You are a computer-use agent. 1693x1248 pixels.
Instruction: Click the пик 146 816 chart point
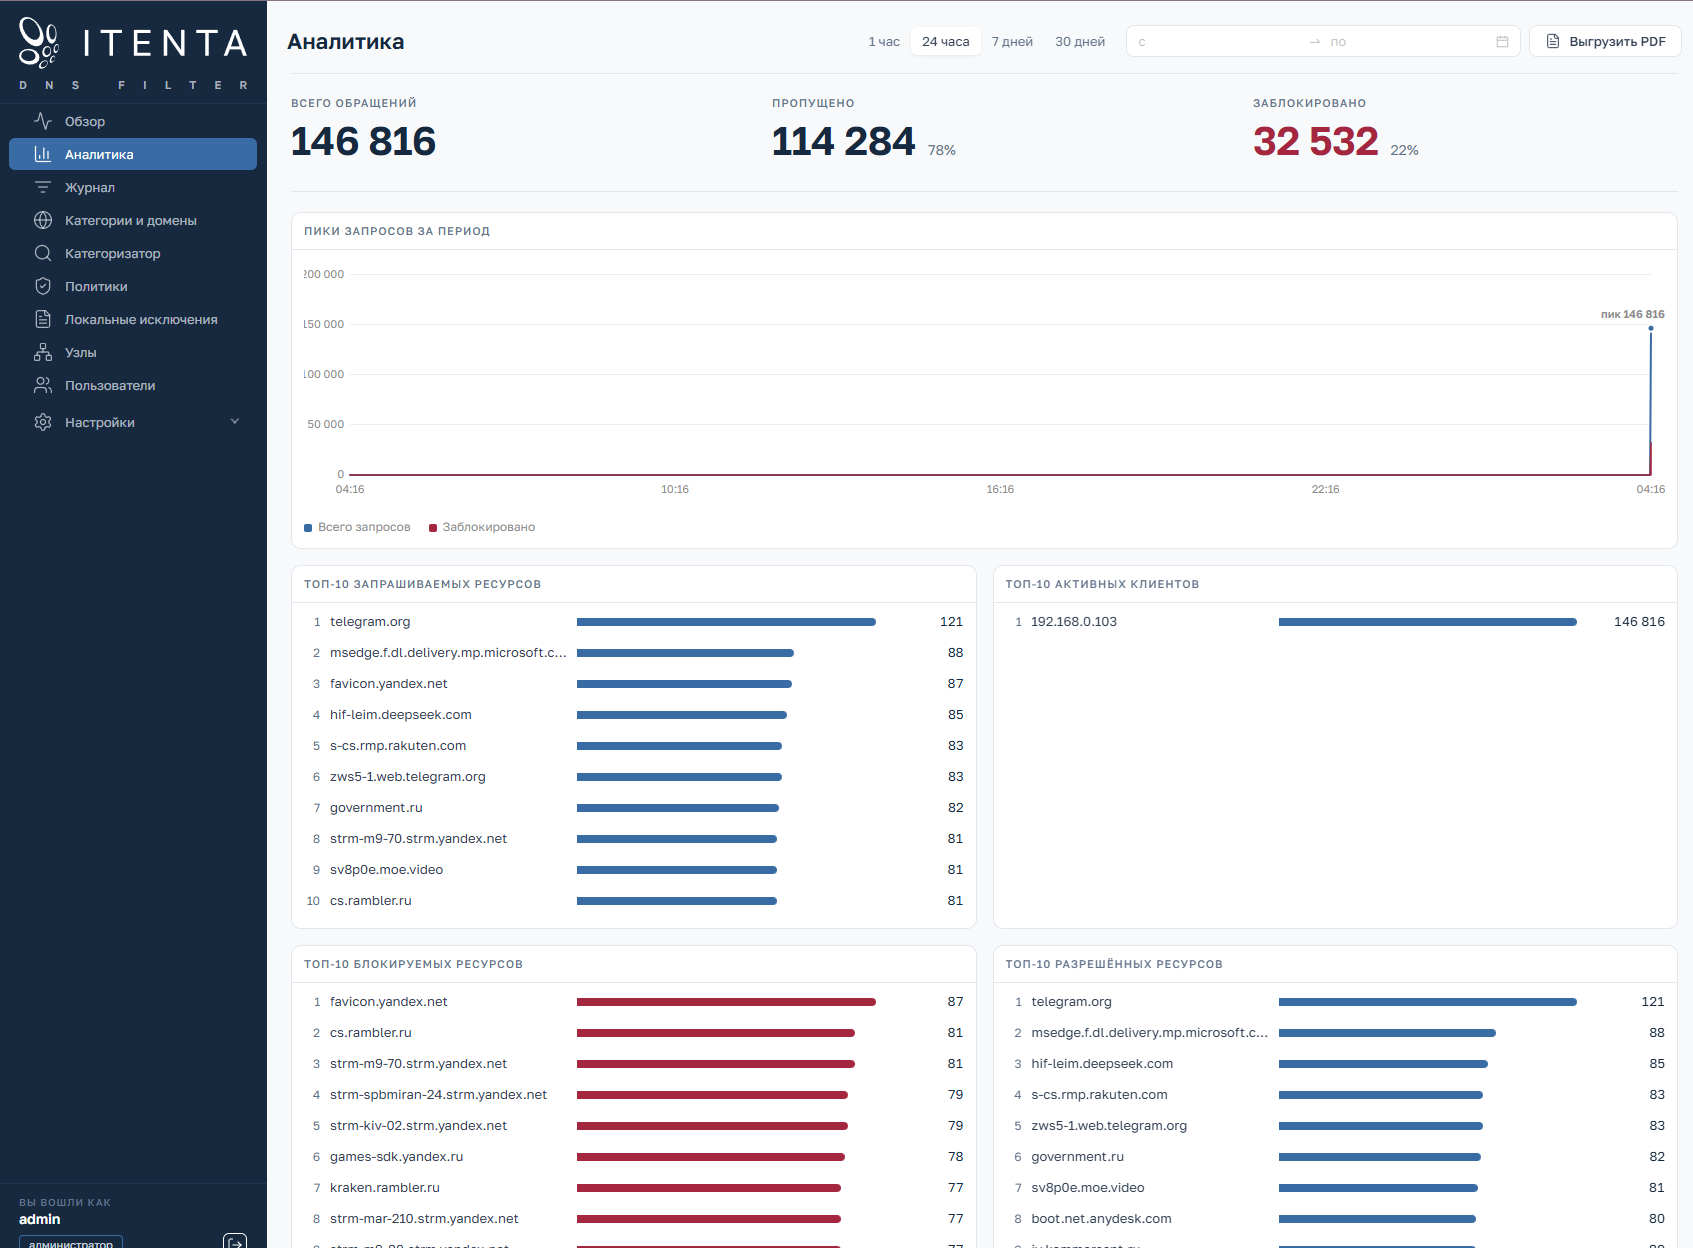(x=1651, y=328)
